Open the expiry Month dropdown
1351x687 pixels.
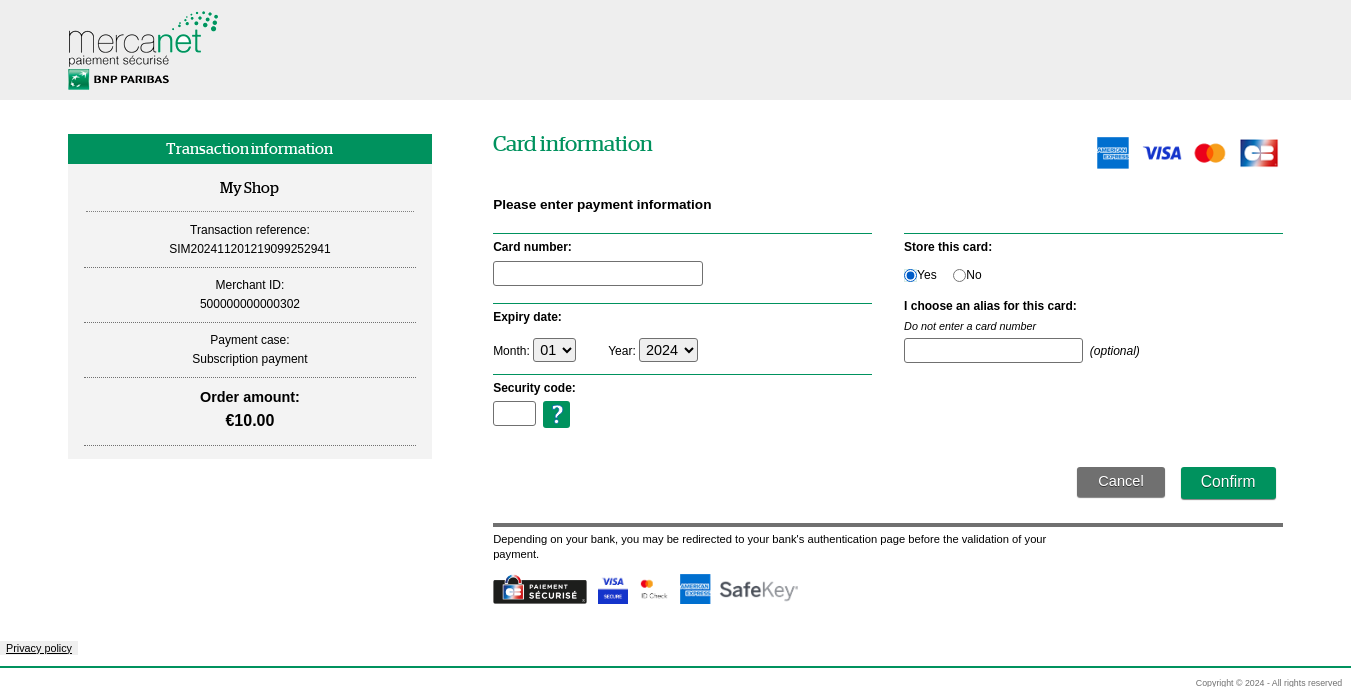(x=554, y=349)
